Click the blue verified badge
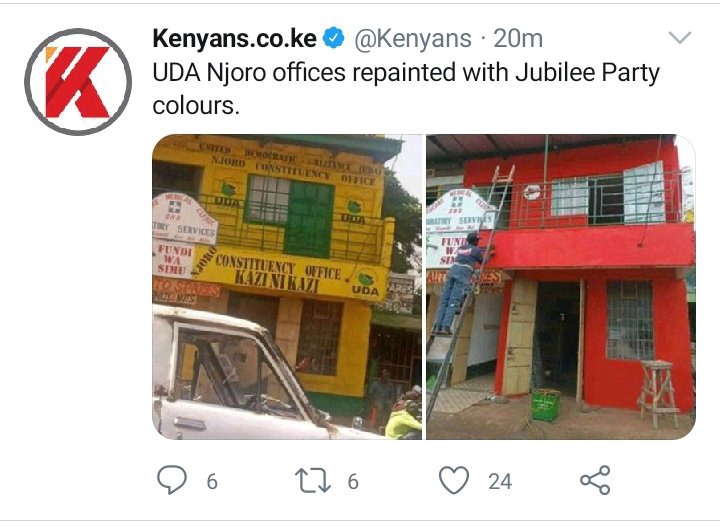This screenshot has width=720, height=530. pyautogui.click(x=334, y=38)
